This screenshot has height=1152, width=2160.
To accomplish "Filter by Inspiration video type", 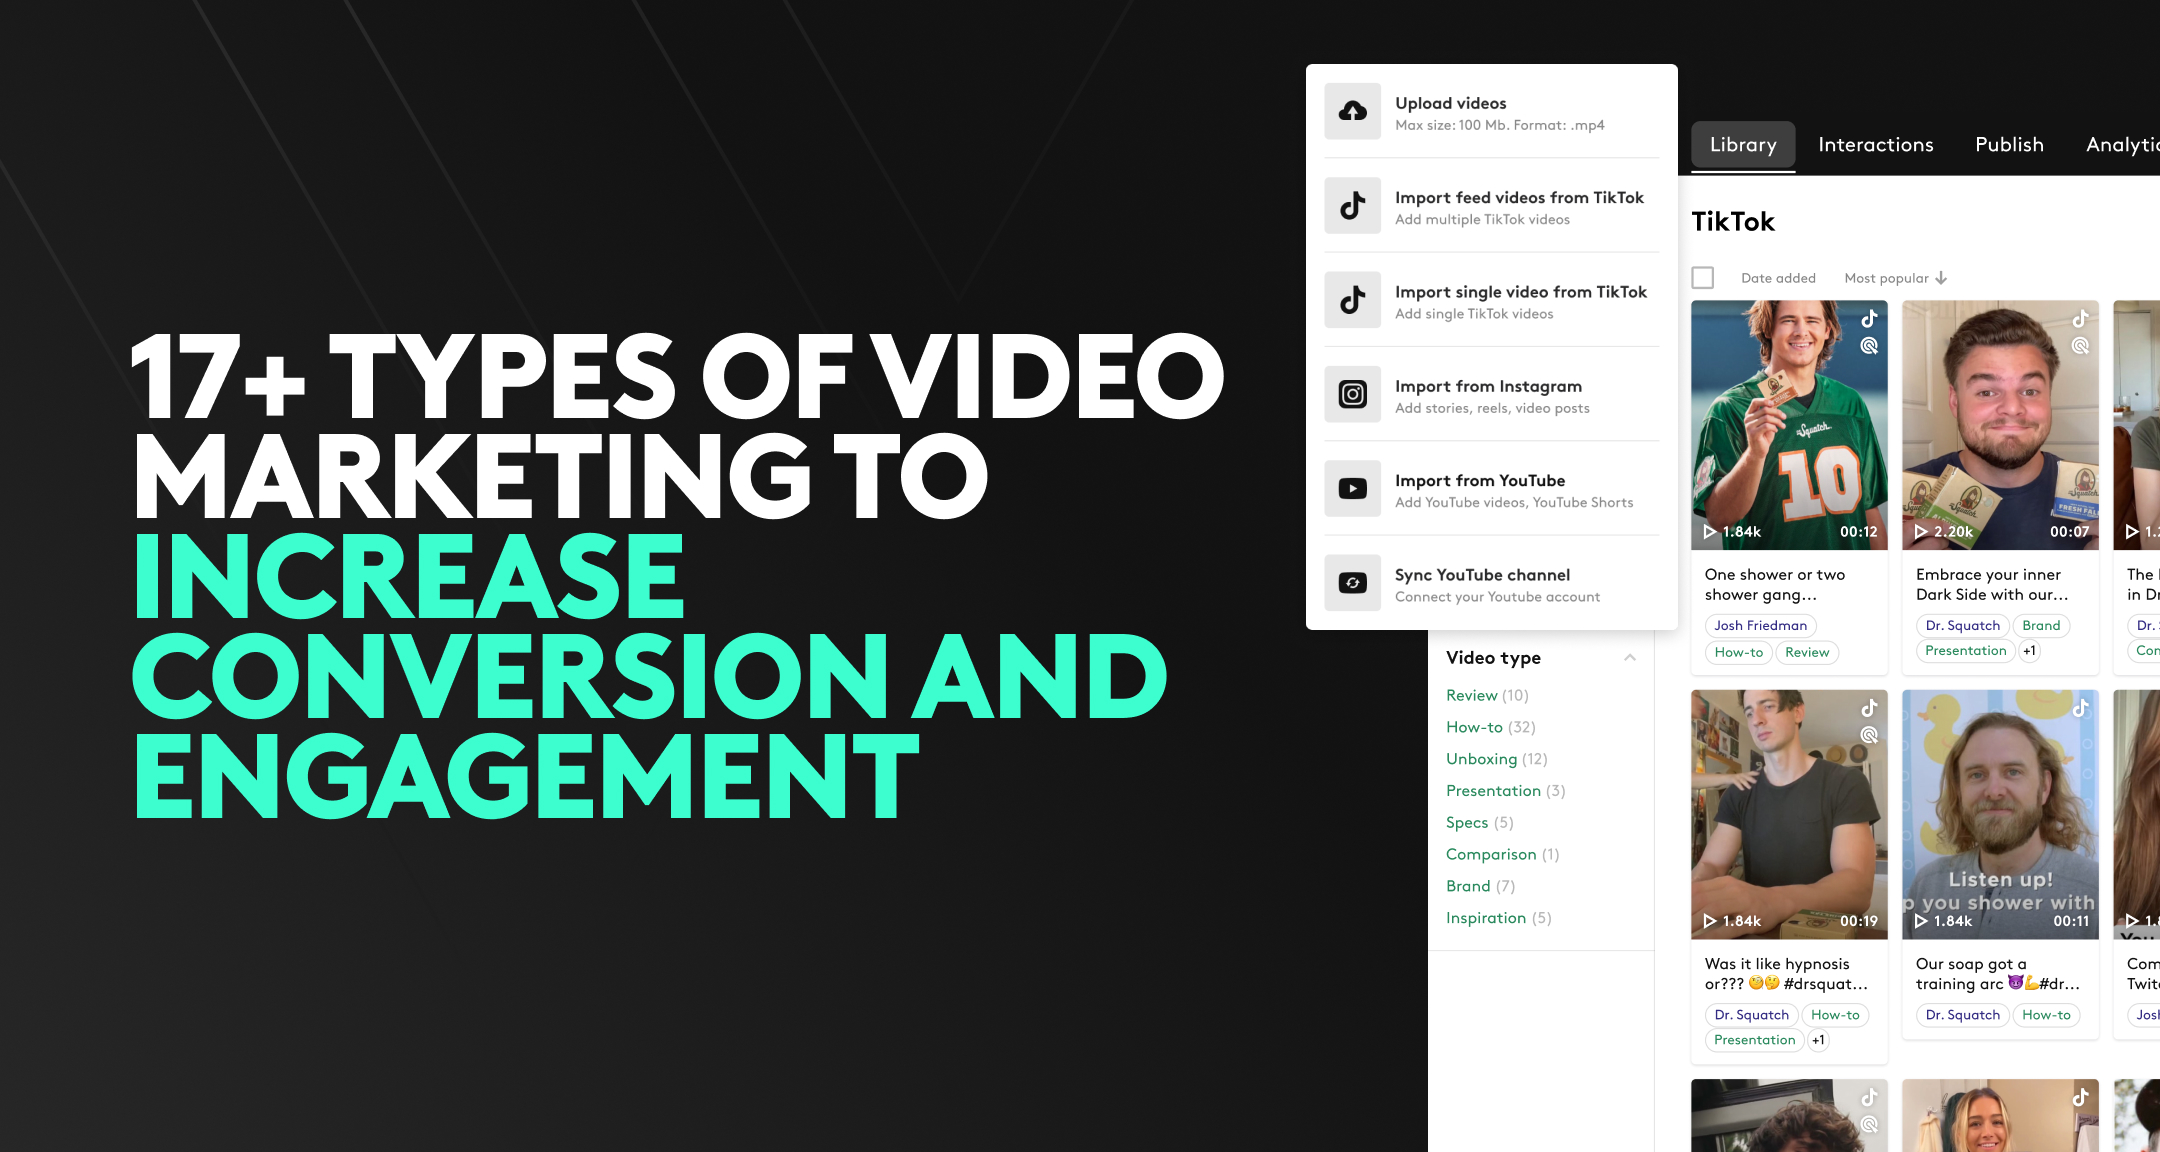I will 1499,918.
